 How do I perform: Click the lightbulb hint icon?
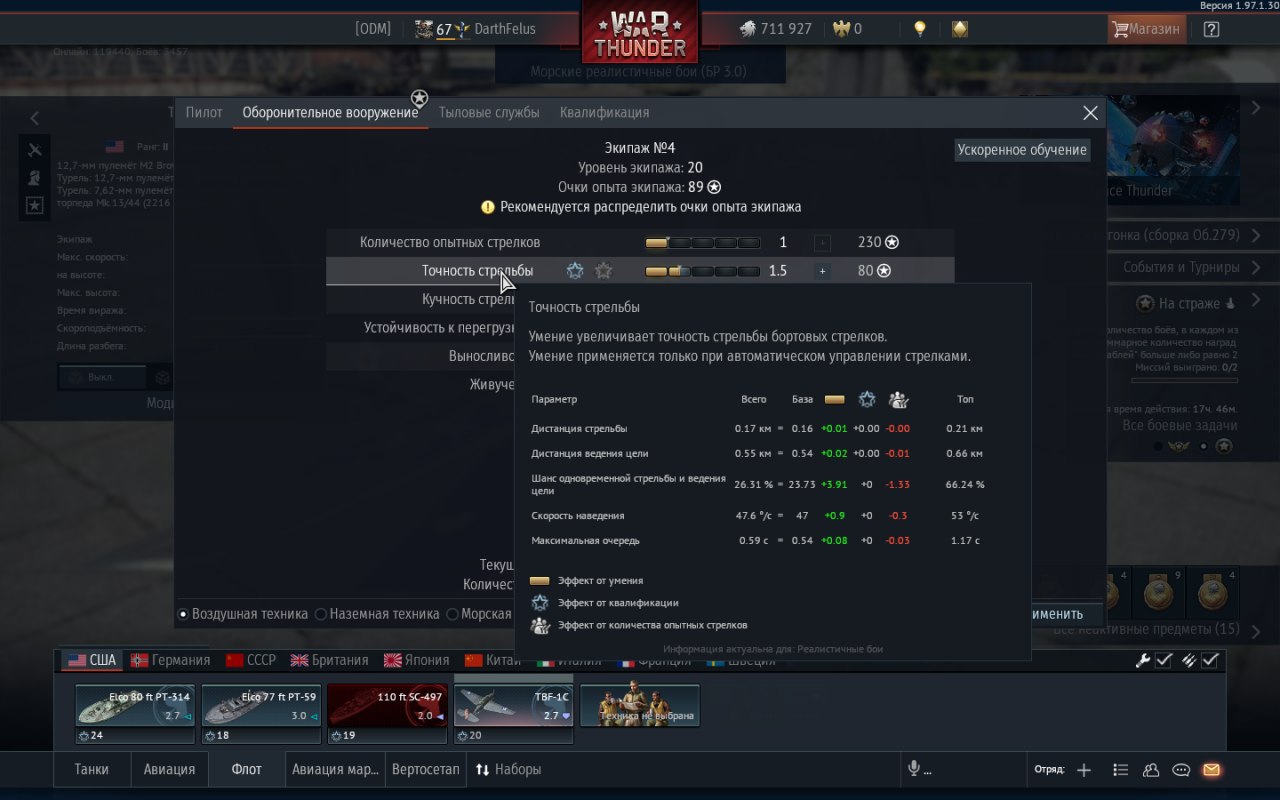tap(920, 29)
